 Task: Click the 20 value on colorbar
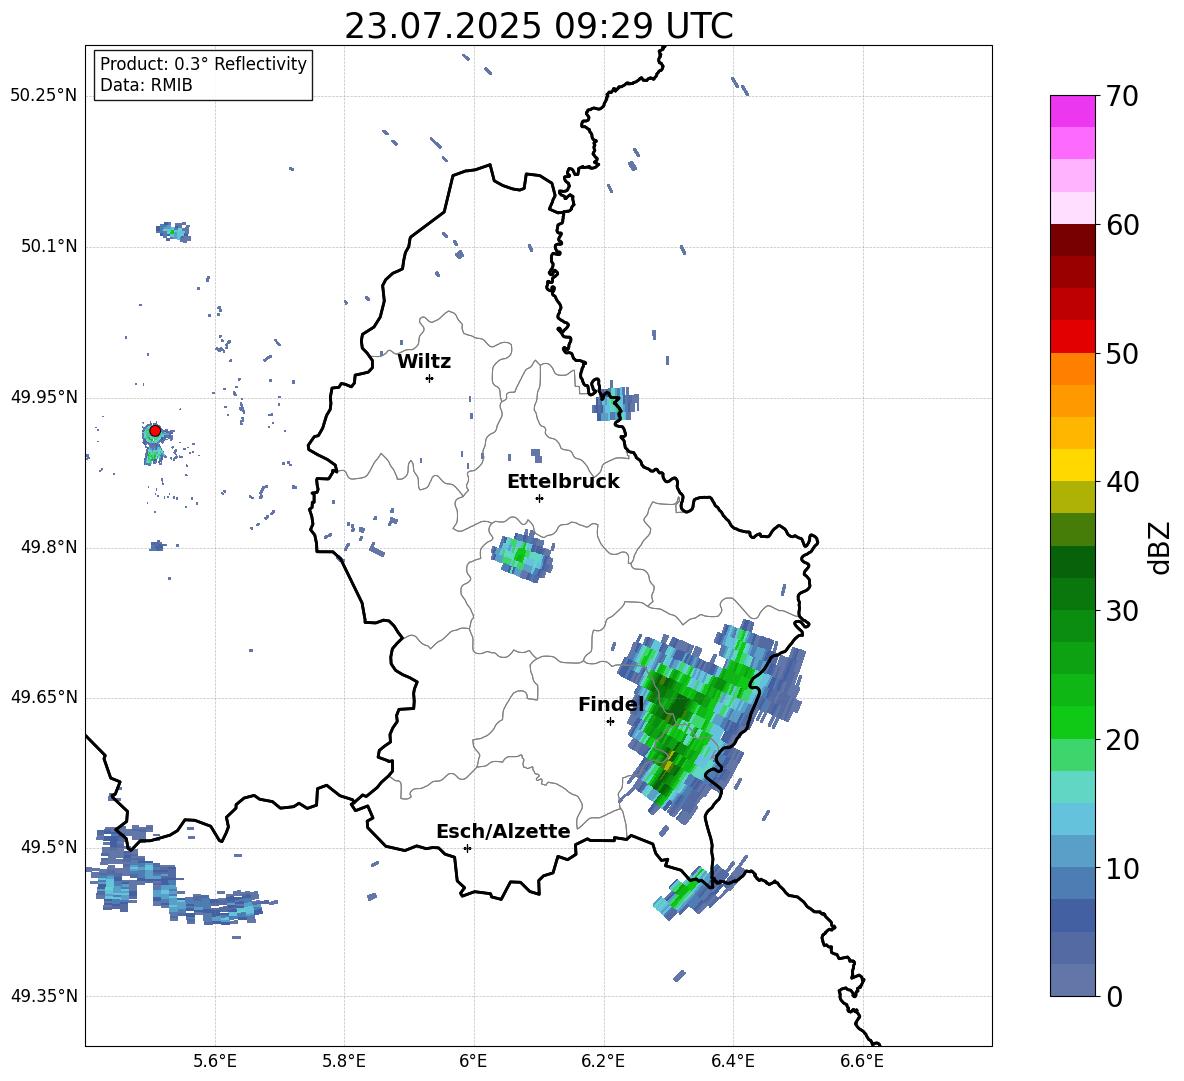tap(1122, 739)
